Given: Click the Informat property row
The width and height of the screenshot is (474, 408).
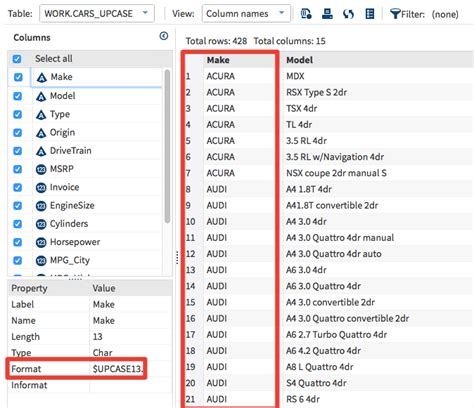Looking at the screenshot, I should 90,385.
